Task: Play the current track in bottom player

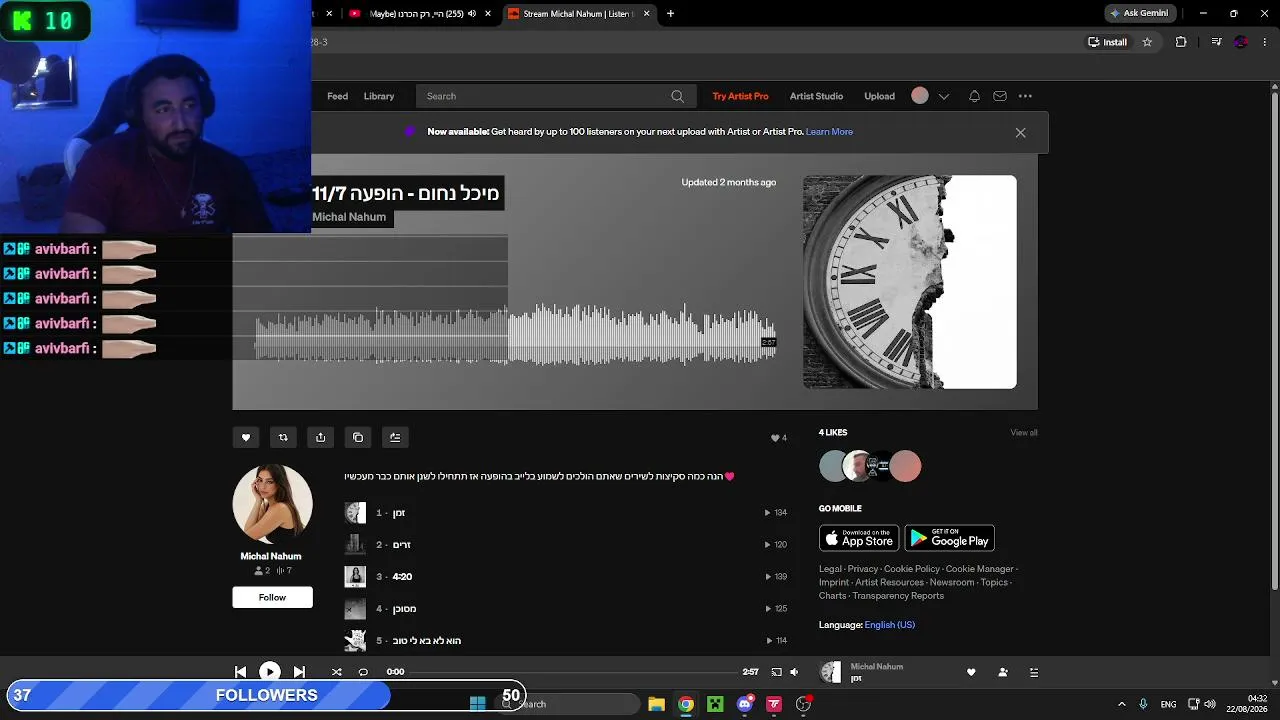Action: (269, 672)
